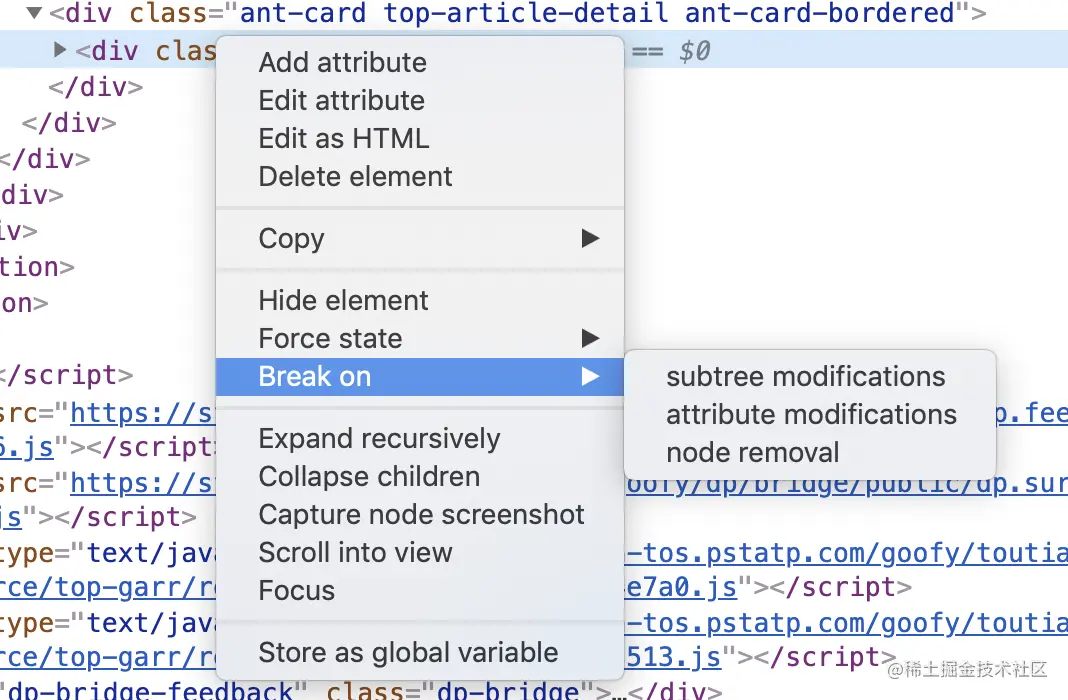Select the ant-card top-article-detail div line
Viewport: 1068px width, 700px height.
pyautogui.click(x=518, y=13)
